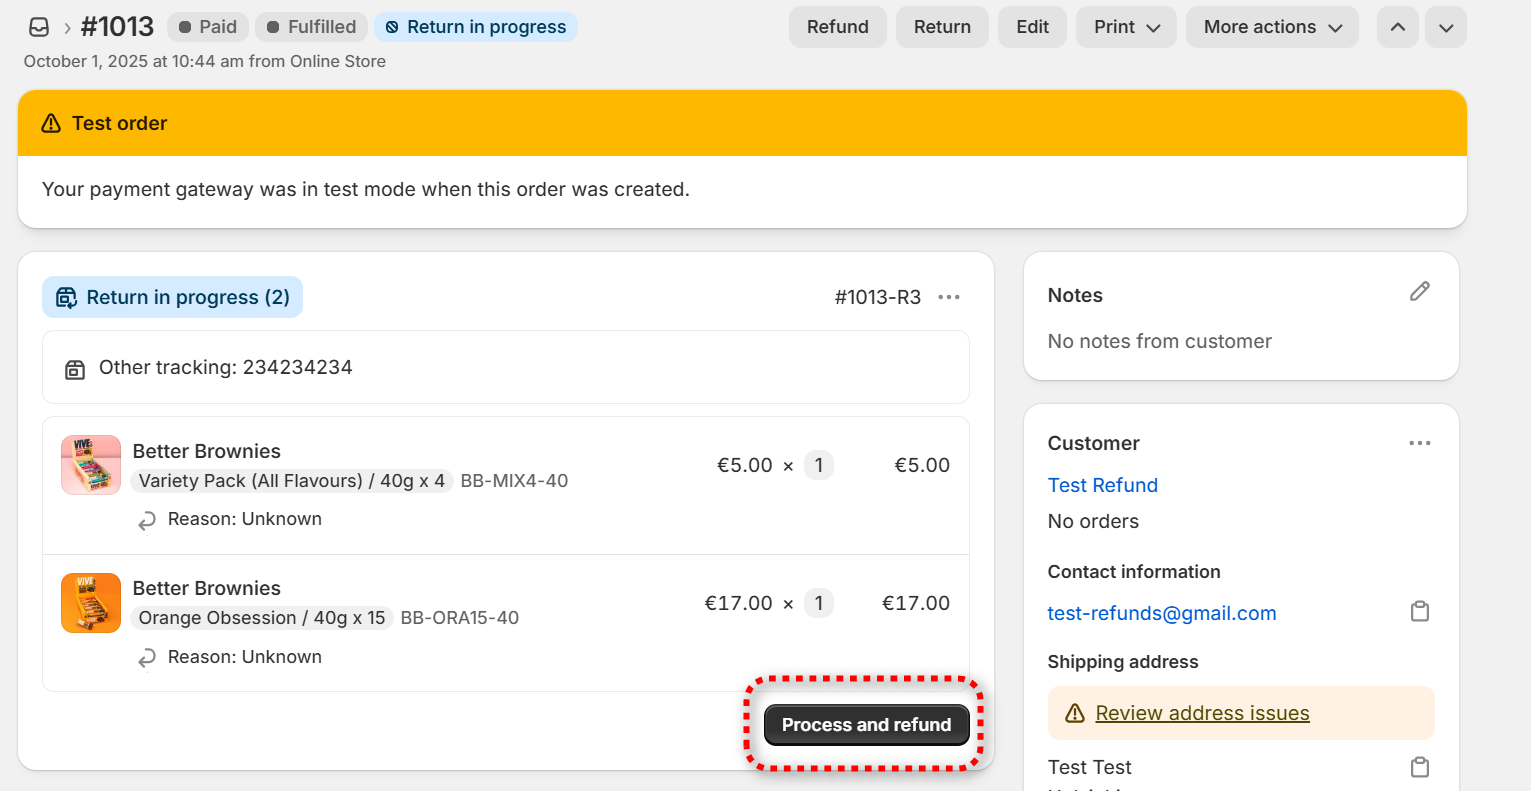The height and width of the screenshot is (791, 1531).
Task: Open the More actions dropdown
Action: [1272, 27]
